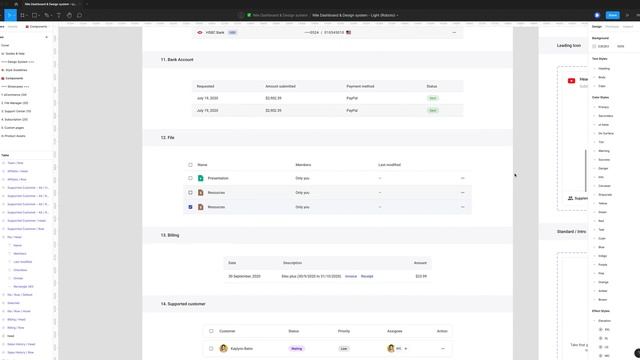Image resolution: width=640 pixels, height=360 pixels.
Task: Open the 2. File Manager page
Action: [15, 103]
